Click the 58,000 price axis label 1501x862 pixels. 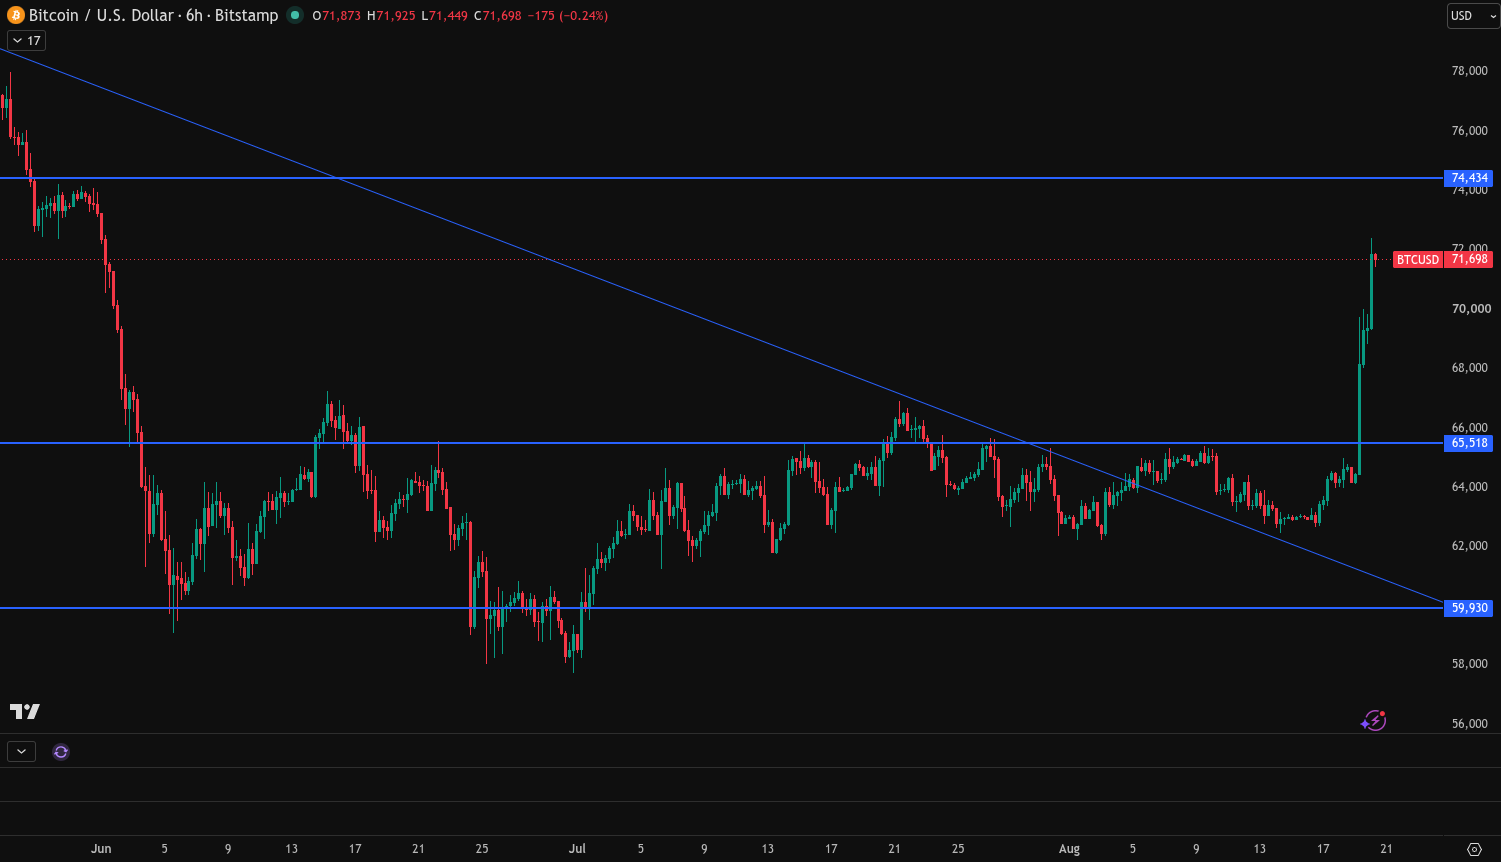coord(1470,664)
